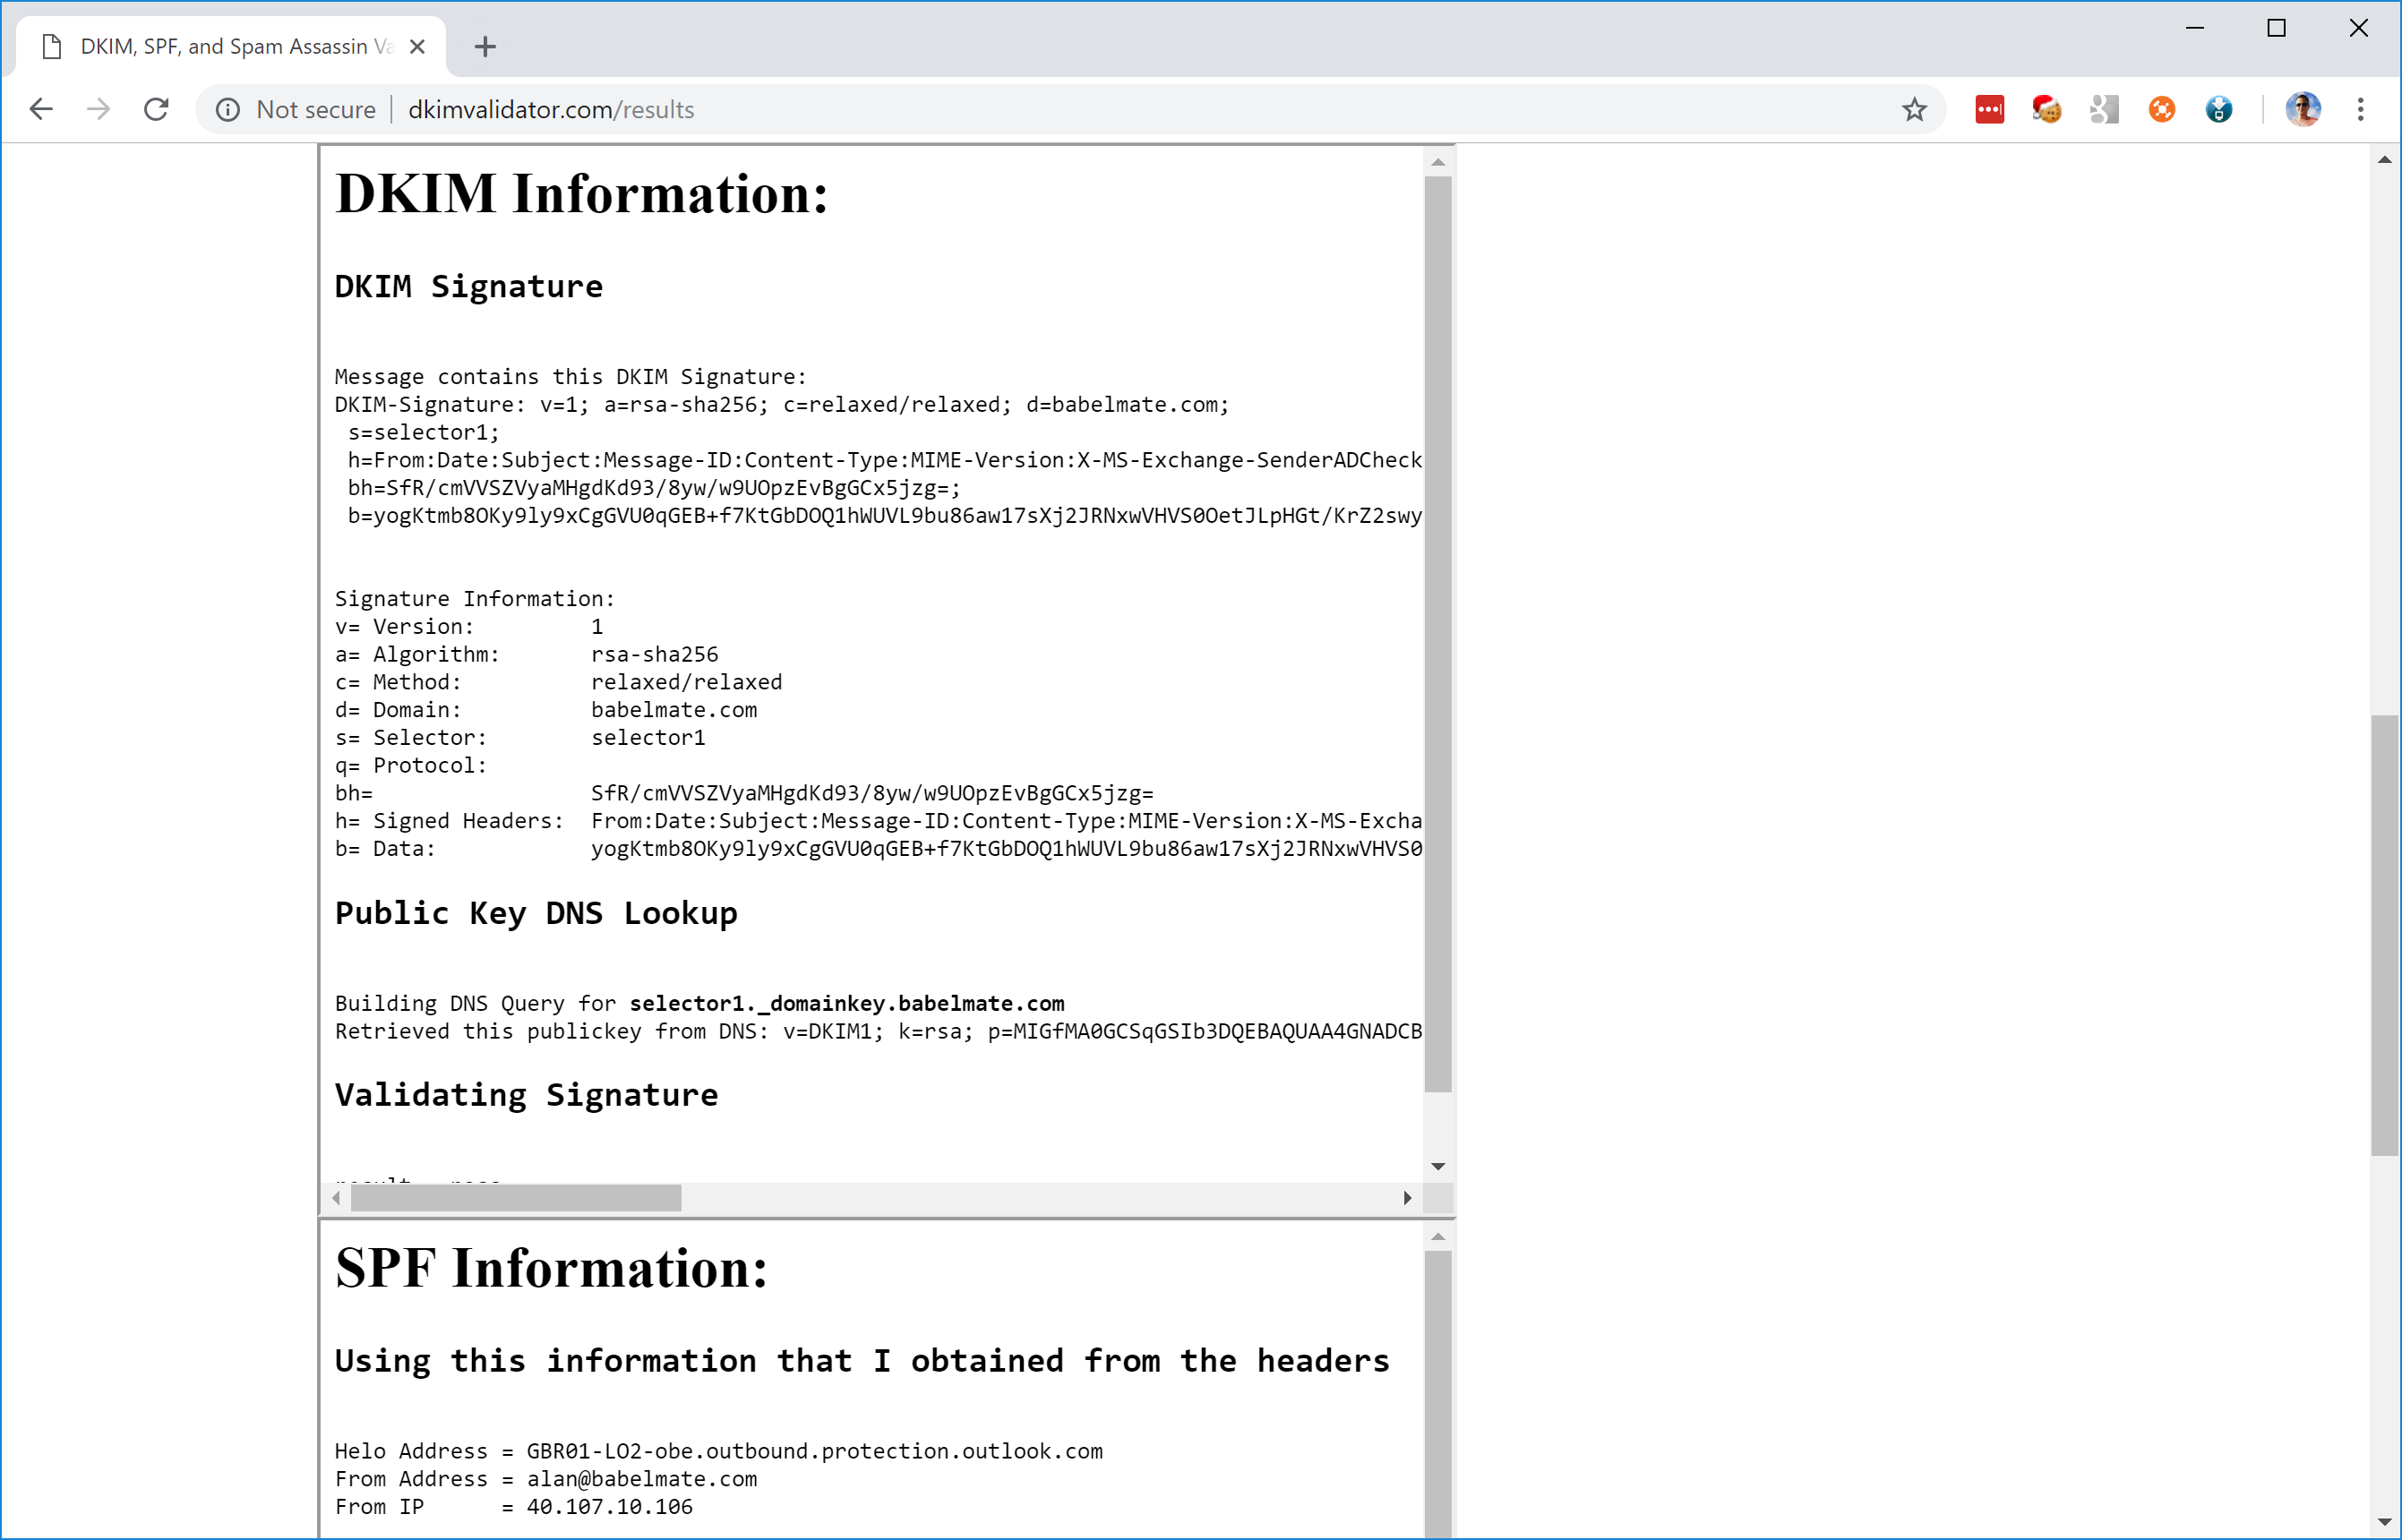This screenshot has height=1540, width=2402.
Task: Click From Address alan@babelmate.com line
Action: coord(546,1479)
